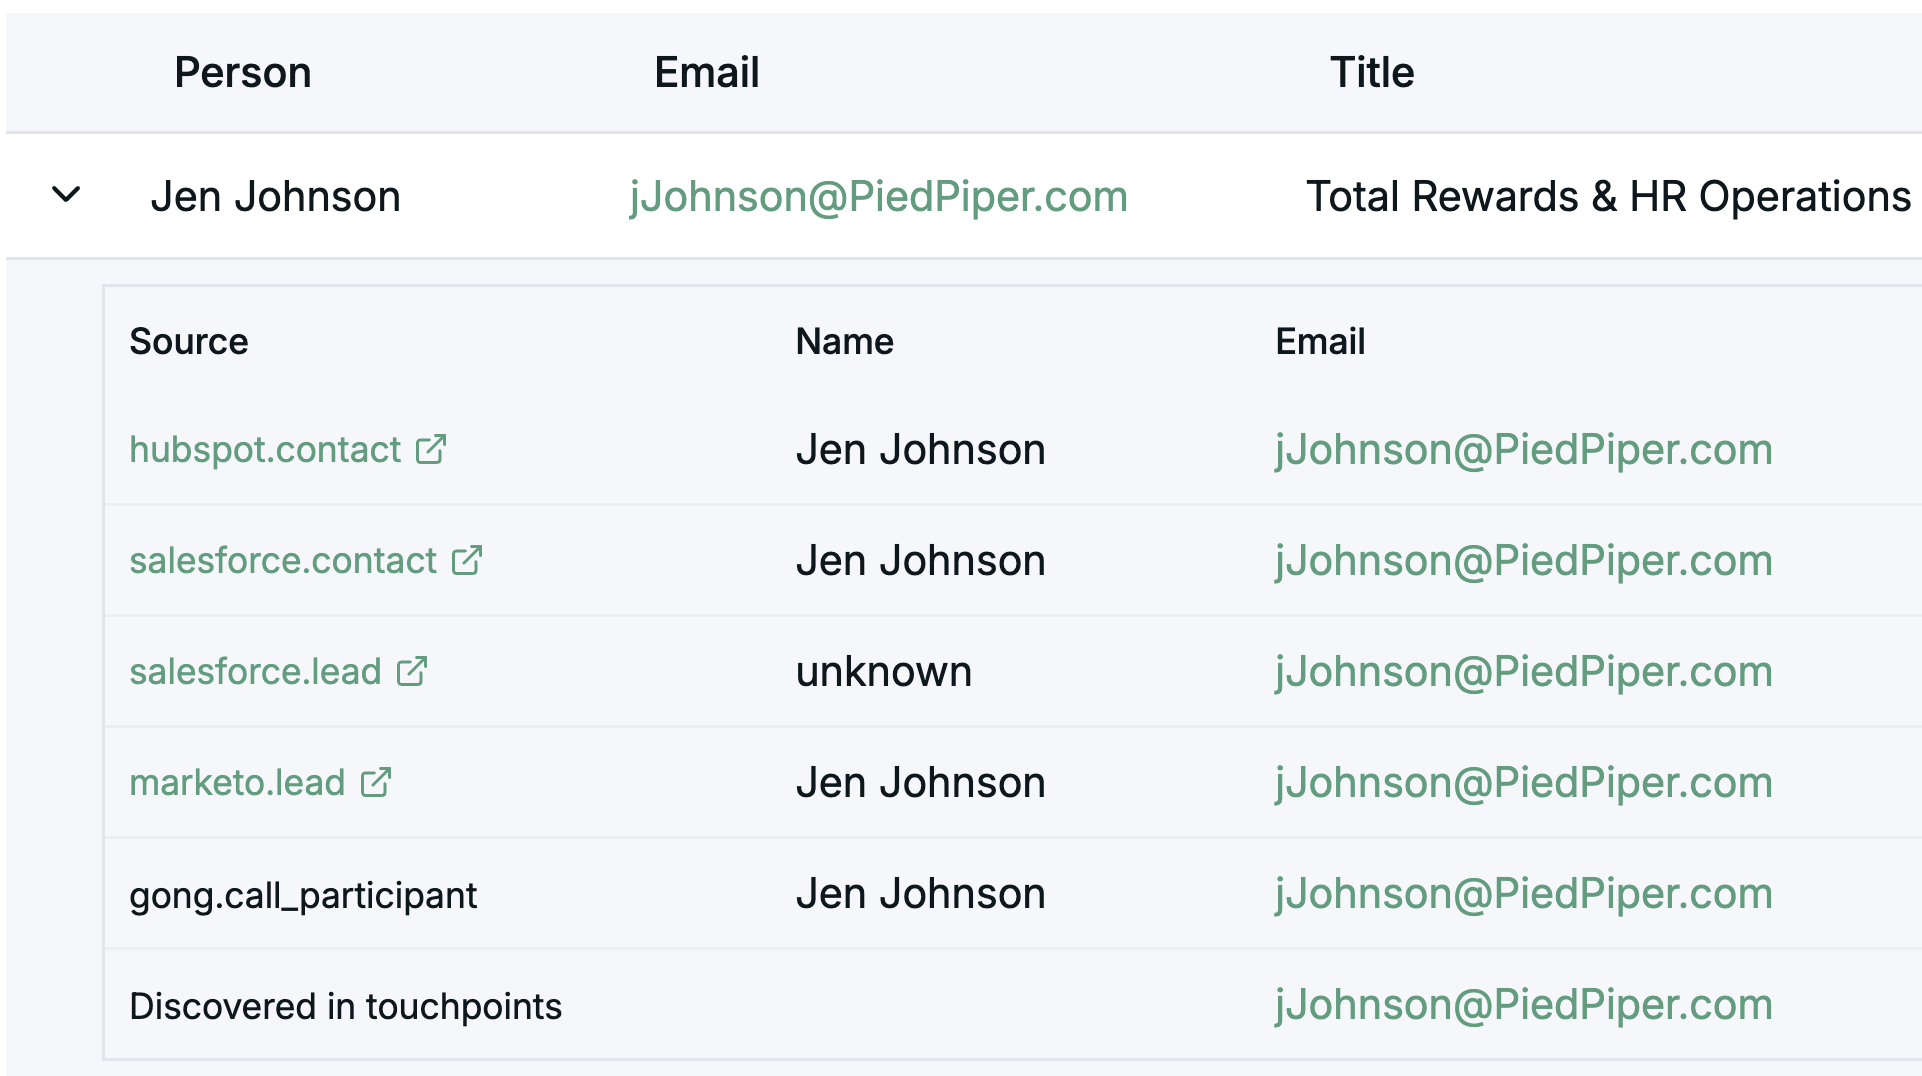
Task: Click the Discovered in touchpoints email link
Action: click(x=1523, y=1005)
